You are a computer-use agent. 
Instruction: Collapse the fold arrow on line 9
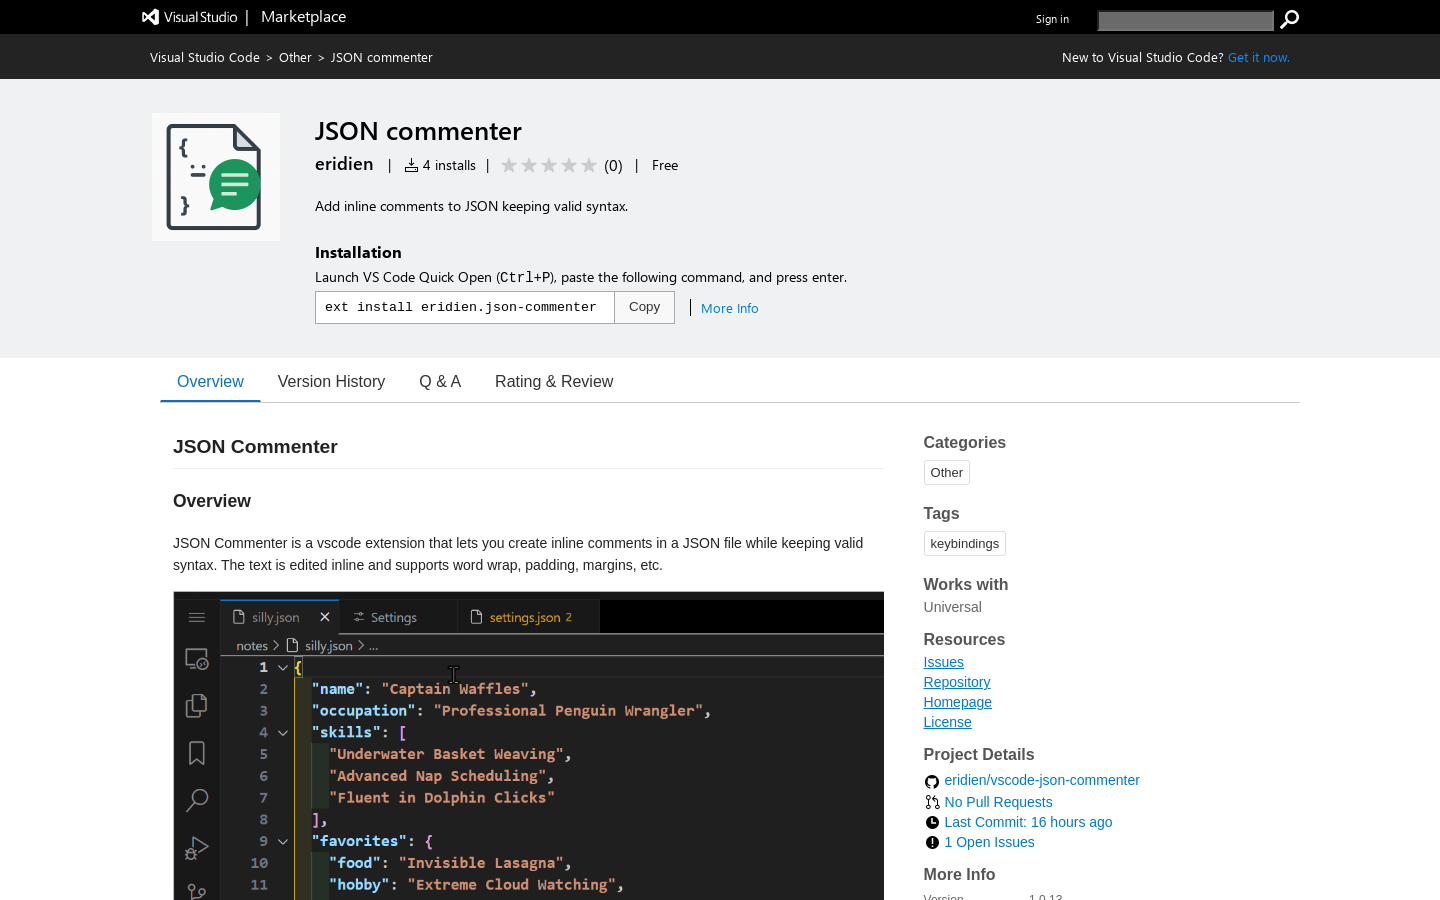[283, 841]
